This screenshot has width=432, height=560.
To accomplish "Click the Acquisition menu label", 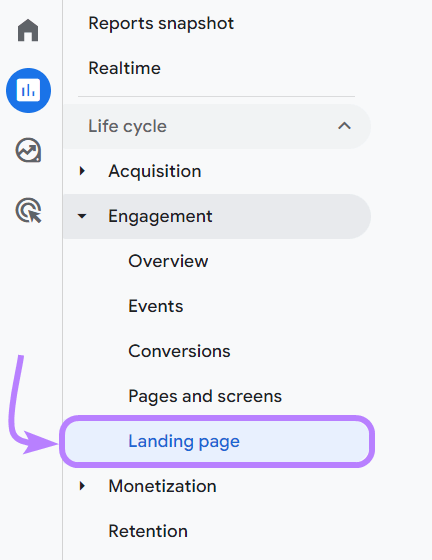I will pos(155,171).
